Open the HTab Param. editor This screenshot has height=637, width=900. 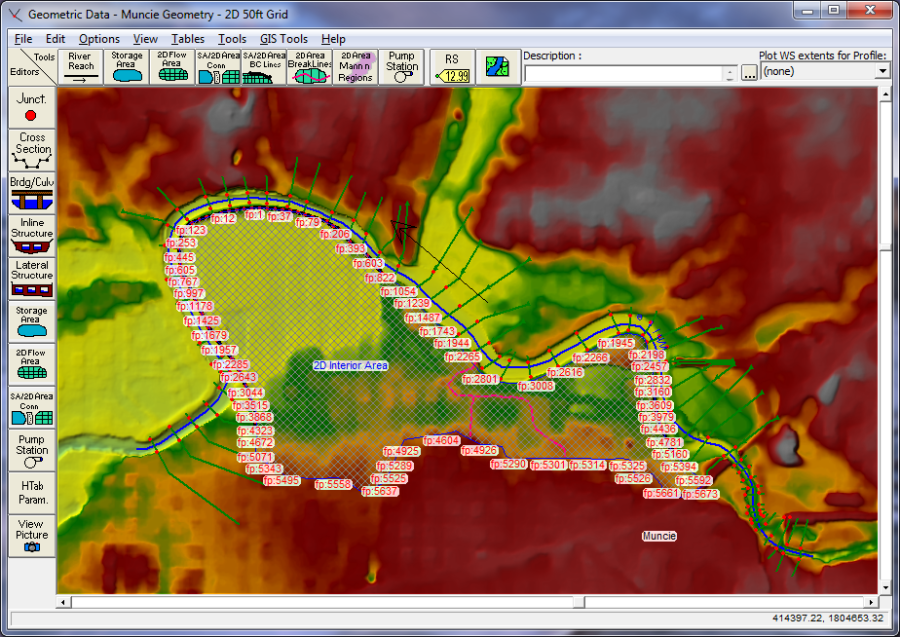(30, 489)
